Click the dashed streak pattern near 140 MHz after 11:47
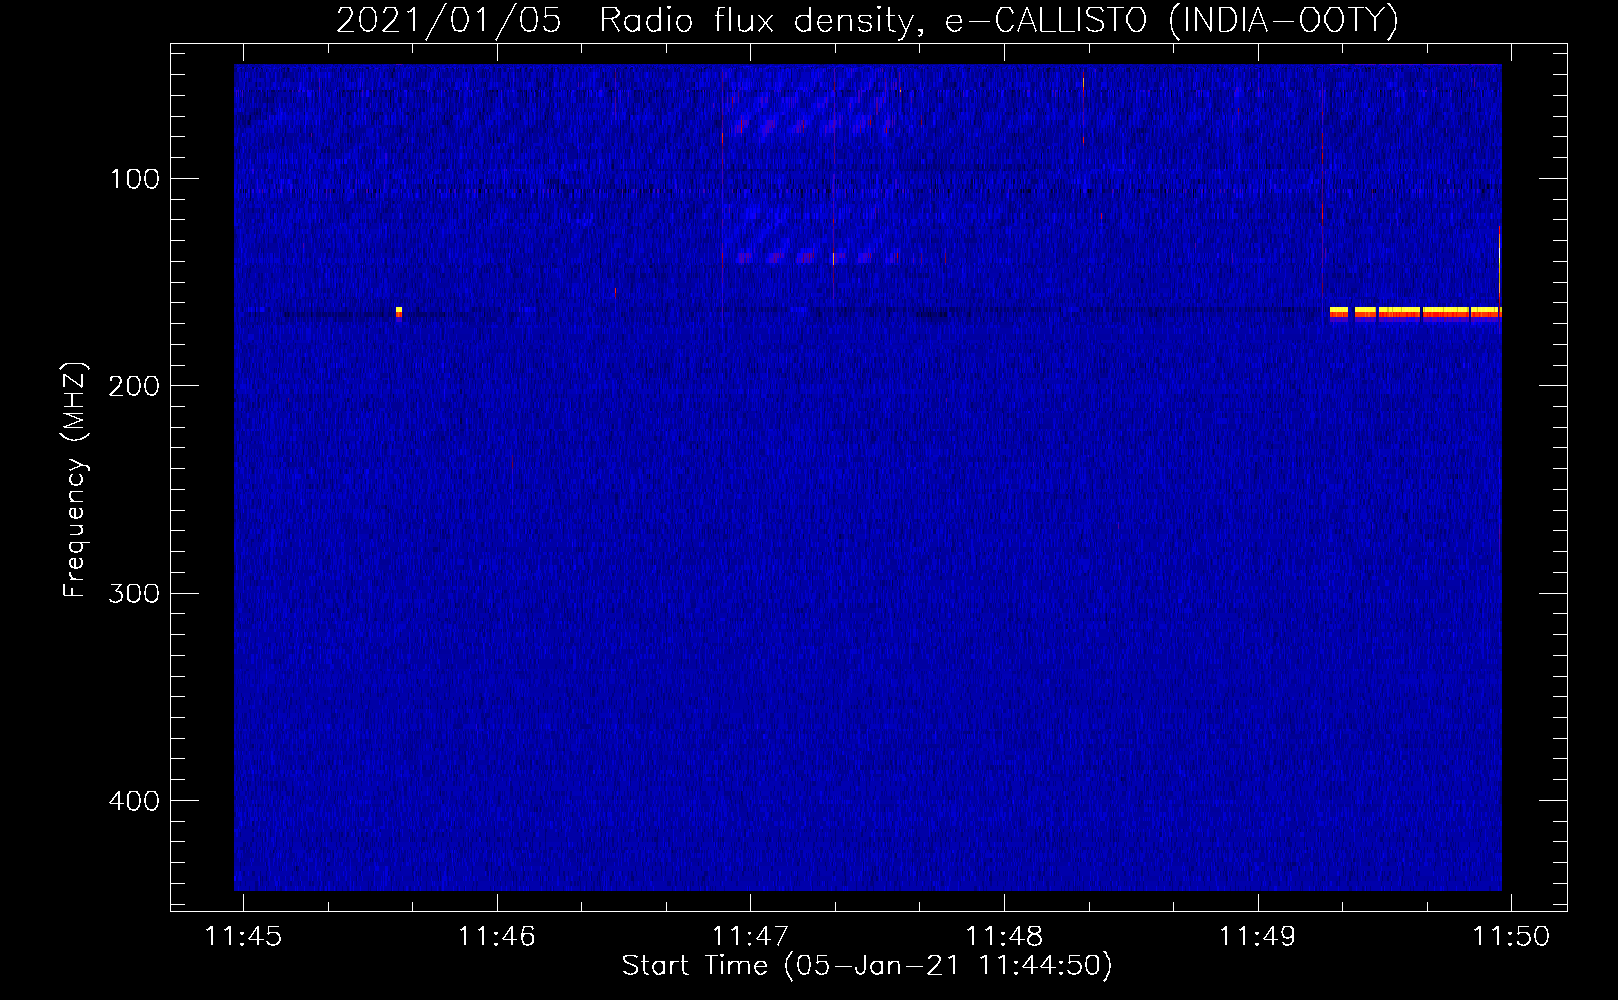Image resolution: width=1618 pixels, height=1000 pixels. [x=817, y=257]
